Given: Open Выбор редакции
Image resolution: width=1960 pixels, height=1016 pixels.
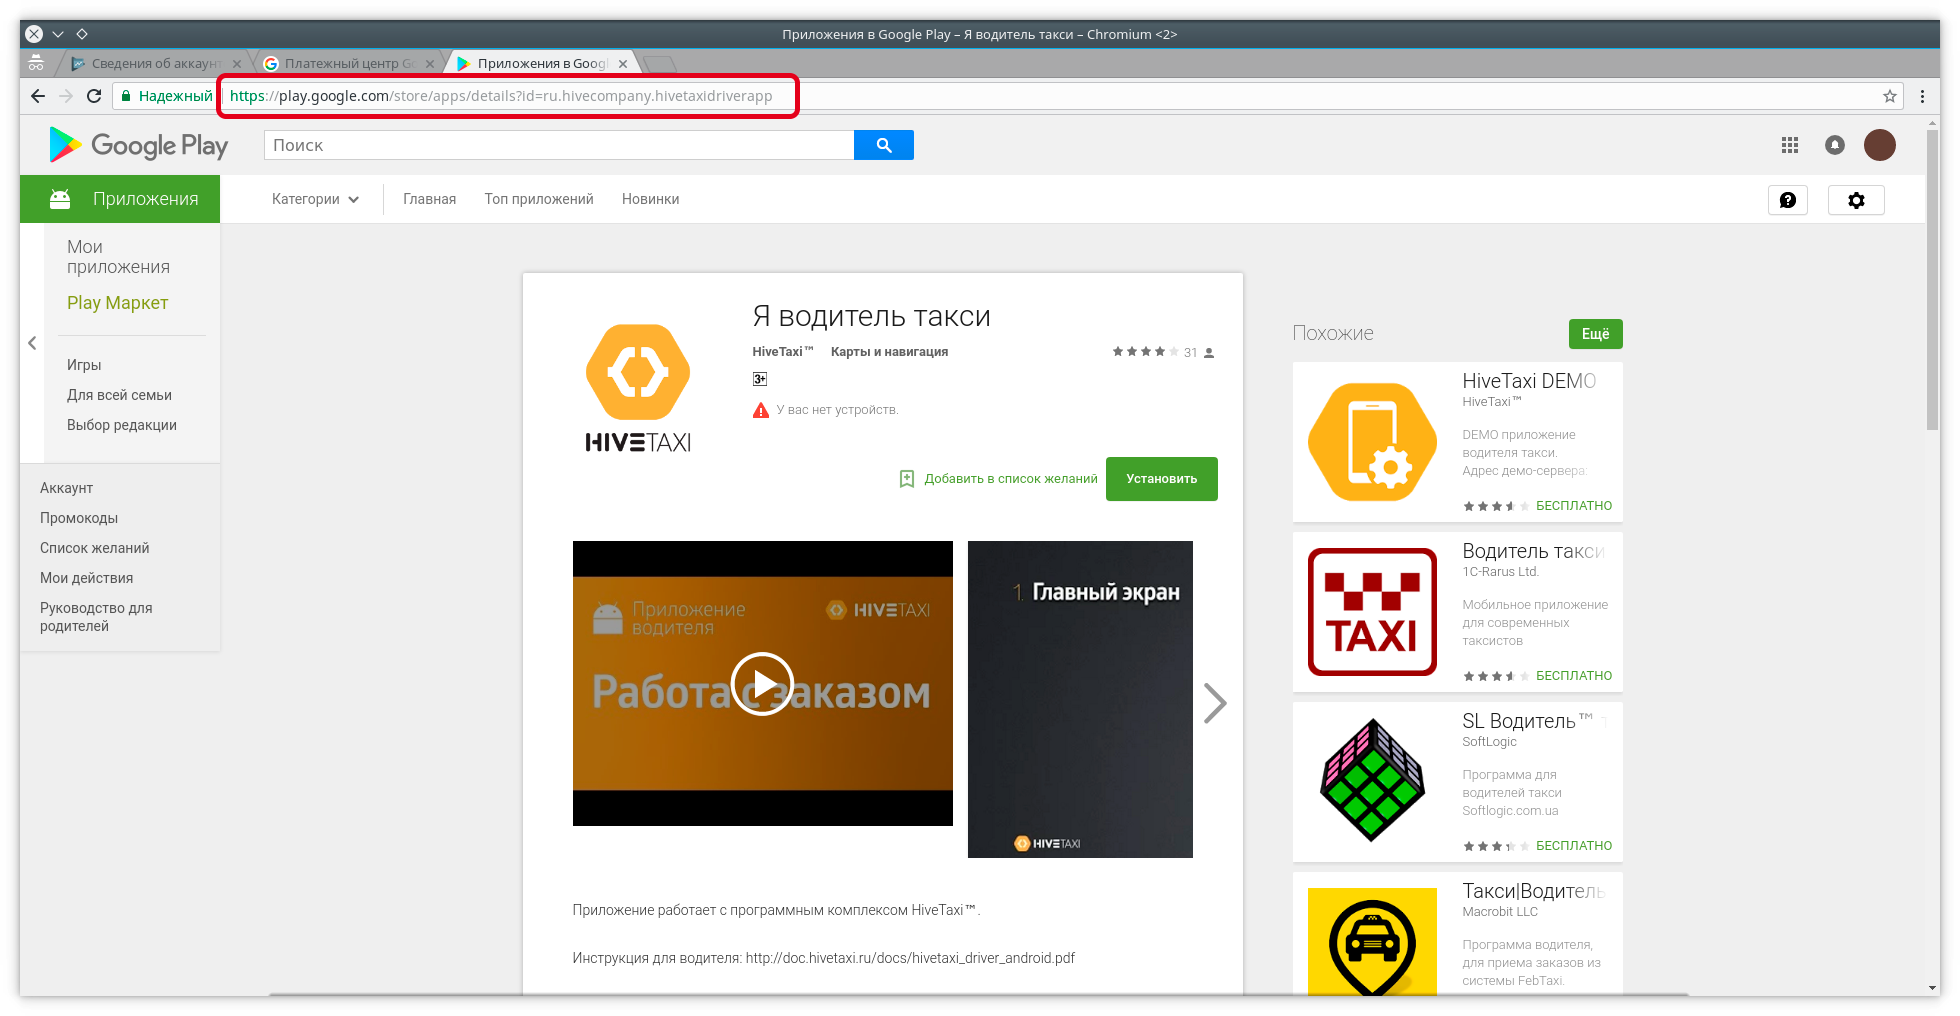Looking at the screenshot, I should pos(122,425).
